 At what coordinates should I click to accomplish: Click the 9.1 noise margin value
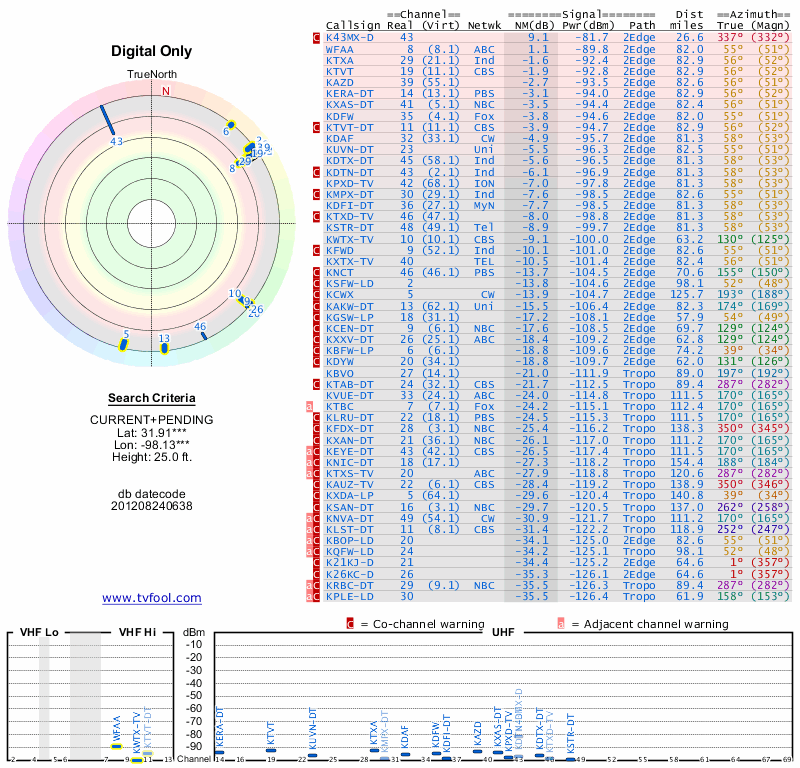click(538, 37)
